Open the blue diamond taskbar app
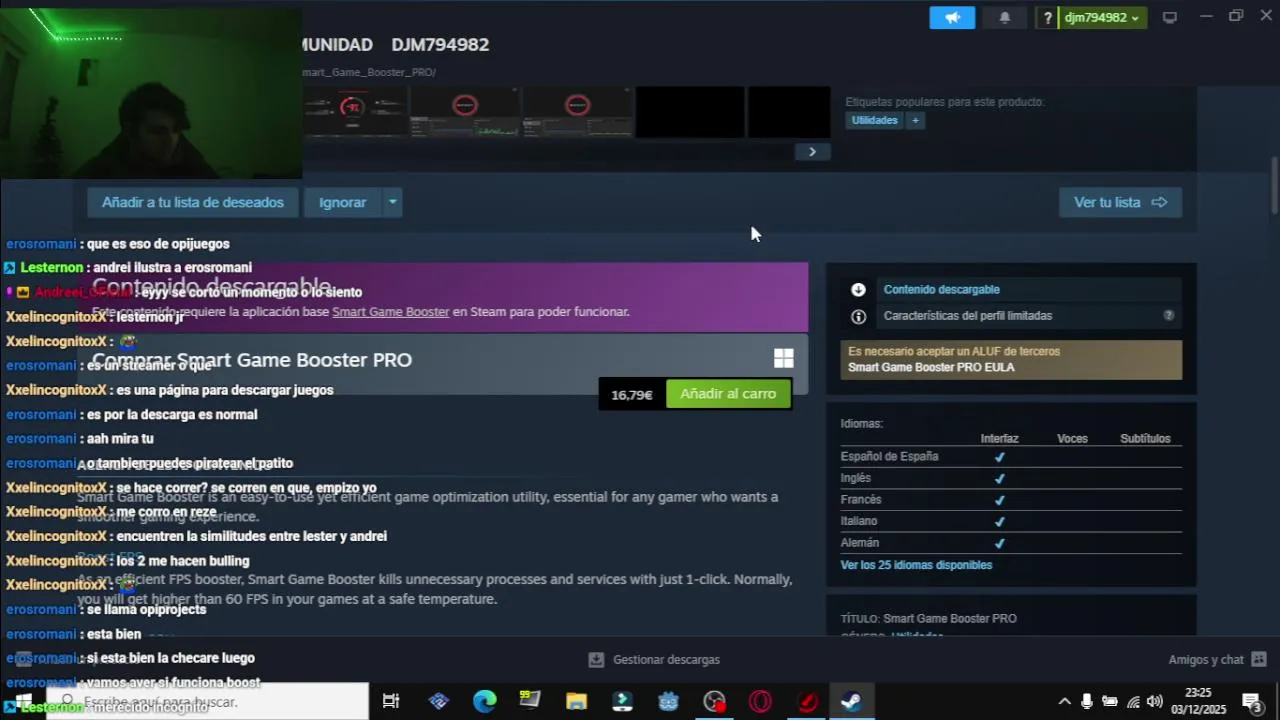 (439, 702)
